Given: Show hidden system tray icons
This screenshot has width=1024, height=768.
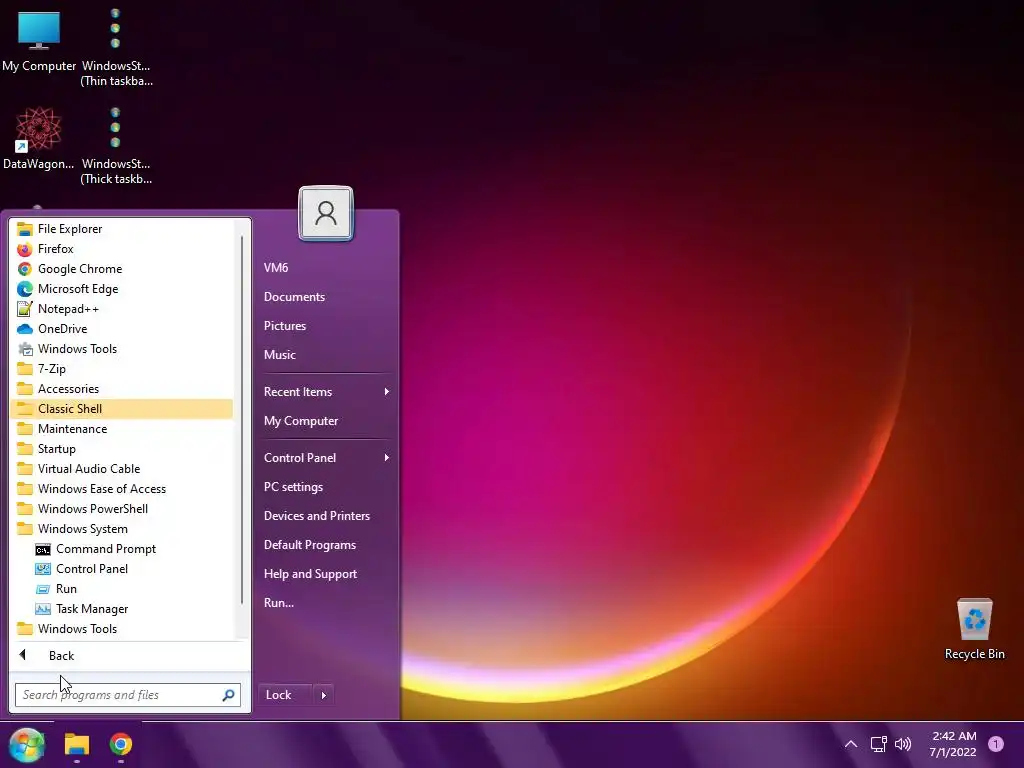Looking at the screenshot, I should pos(851,744).
